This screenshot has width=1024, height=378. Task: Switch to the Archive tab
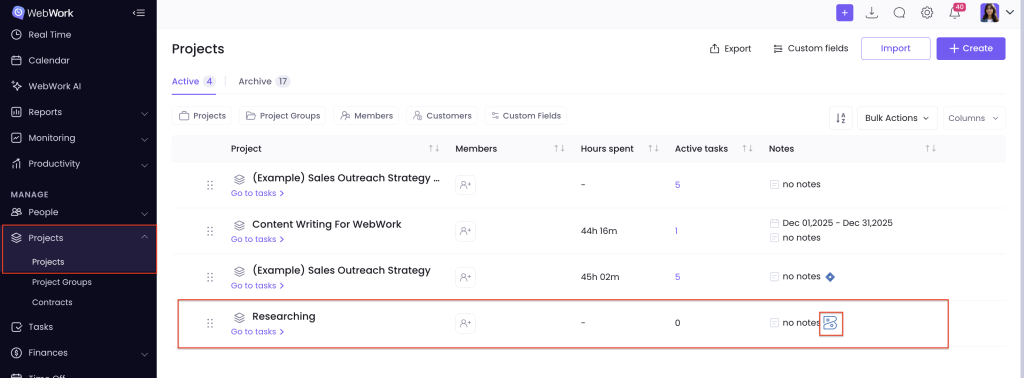(x=264, y=82)
